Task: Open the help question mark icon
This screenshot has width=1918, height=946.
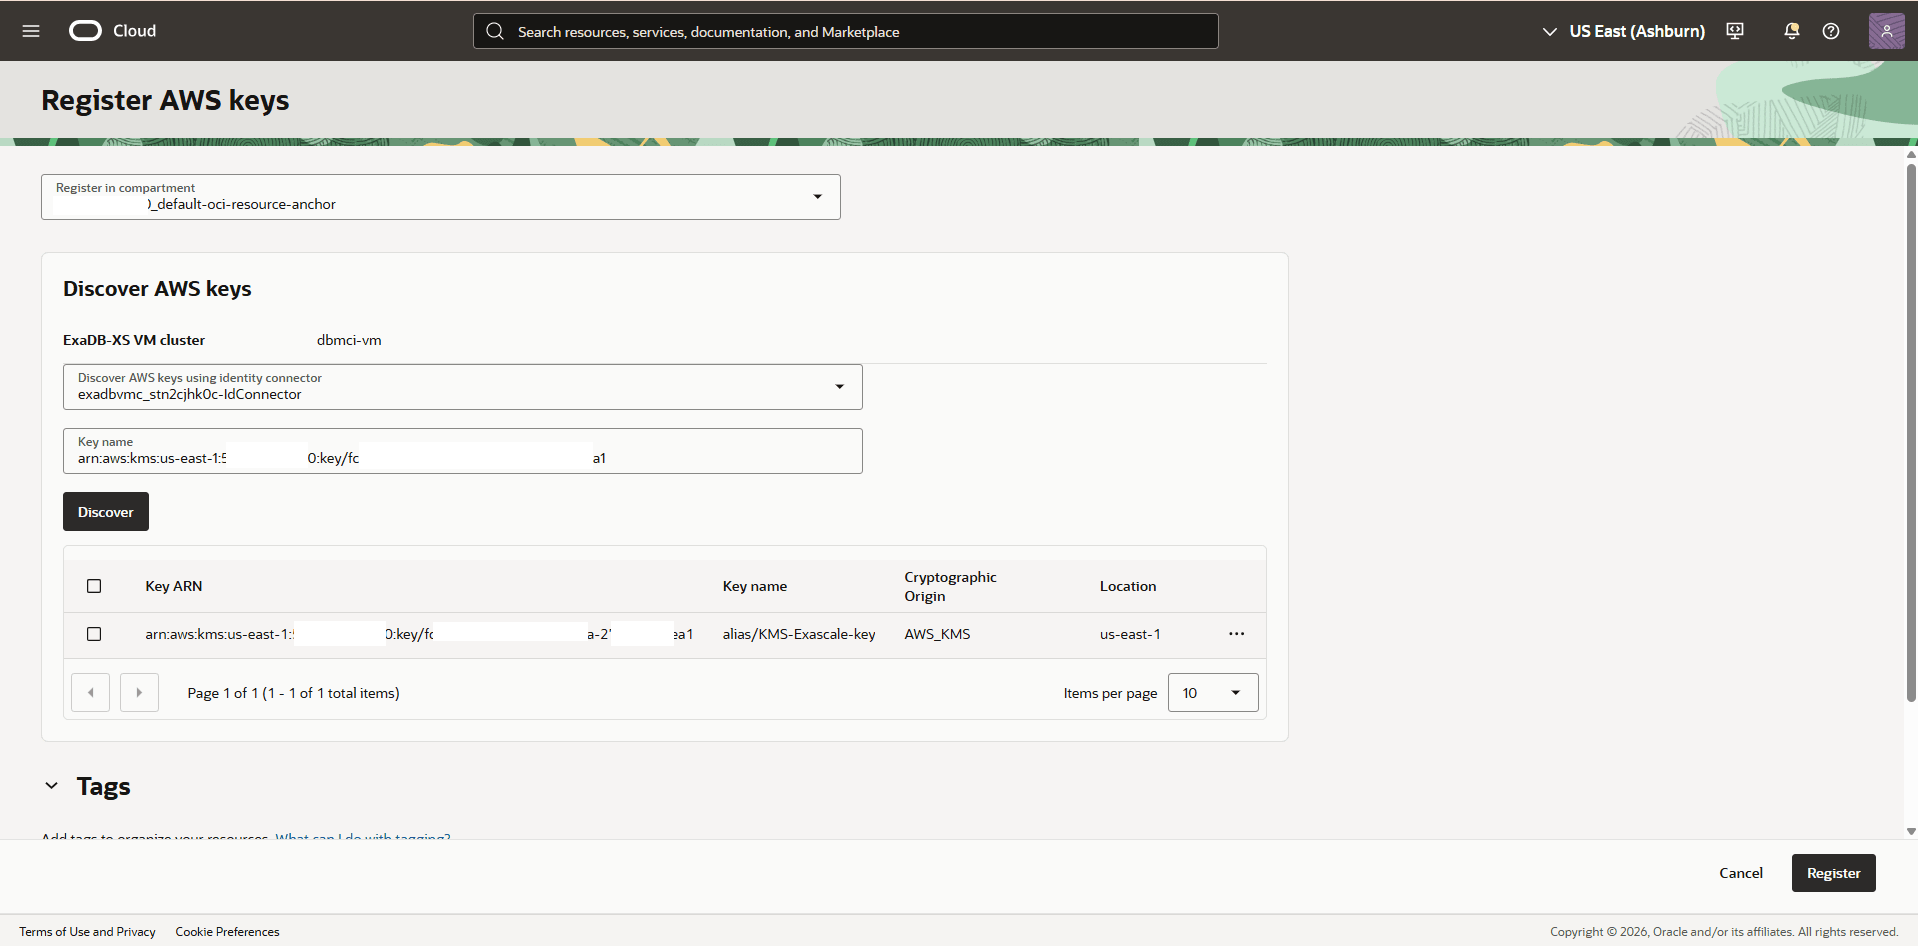Action: coord(1831,31)
